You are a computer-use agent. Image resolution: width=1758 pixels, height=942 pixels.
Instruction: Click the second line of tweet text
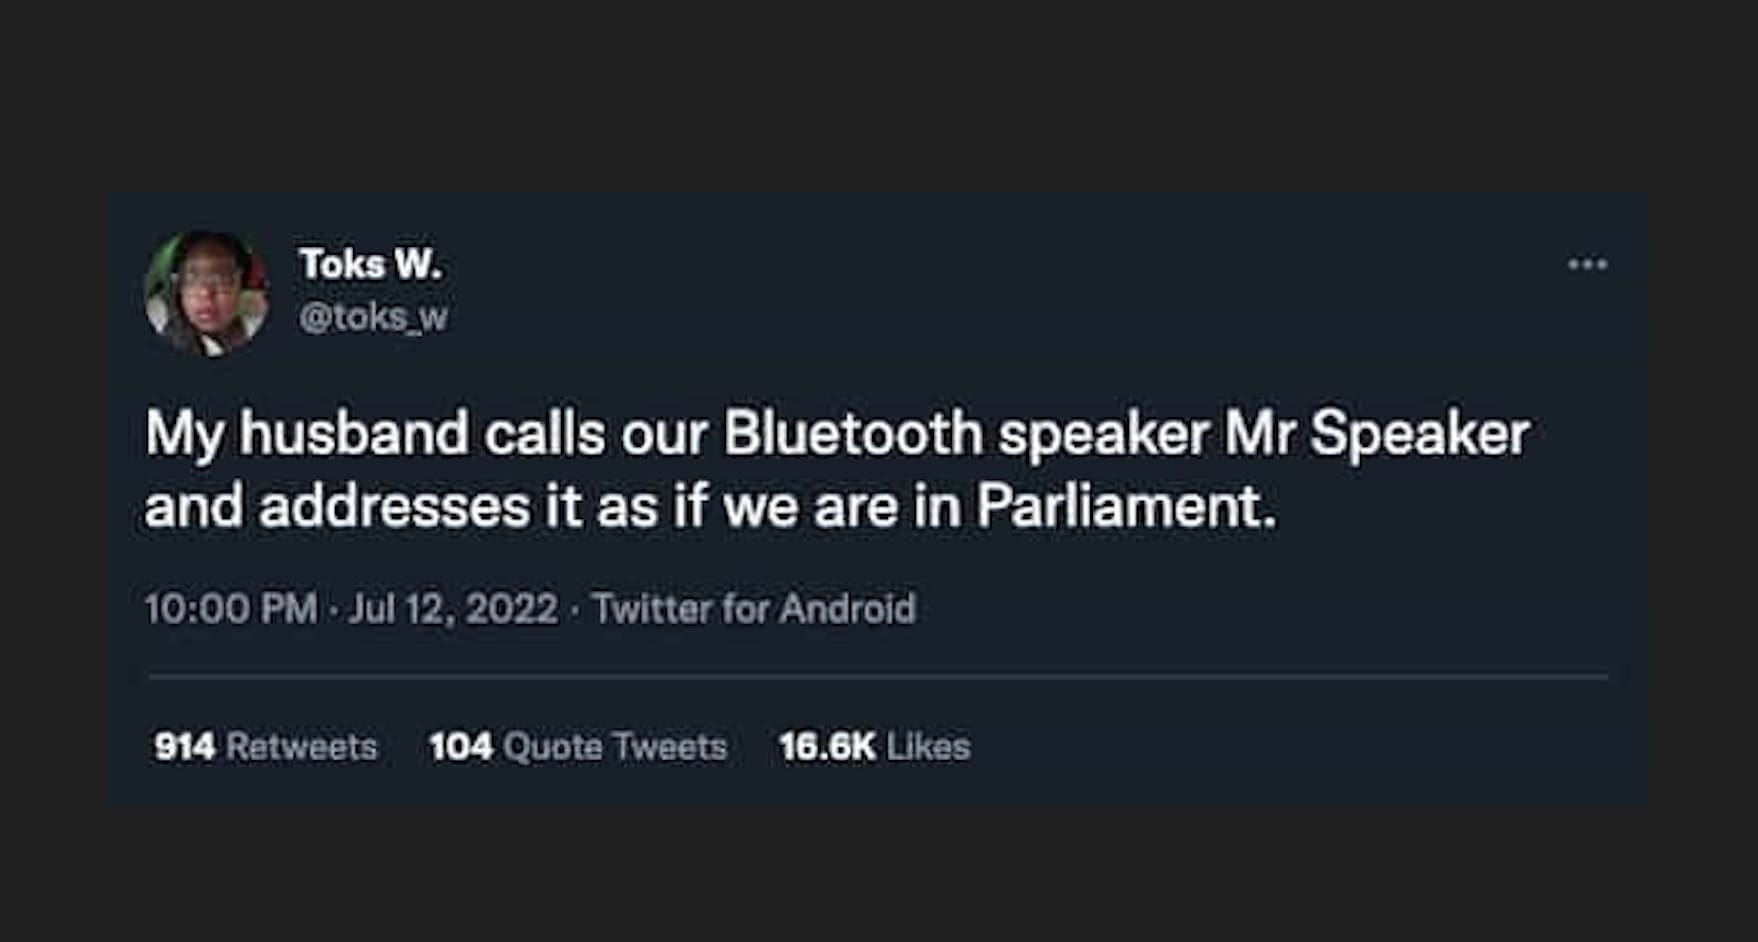[710, 507]
